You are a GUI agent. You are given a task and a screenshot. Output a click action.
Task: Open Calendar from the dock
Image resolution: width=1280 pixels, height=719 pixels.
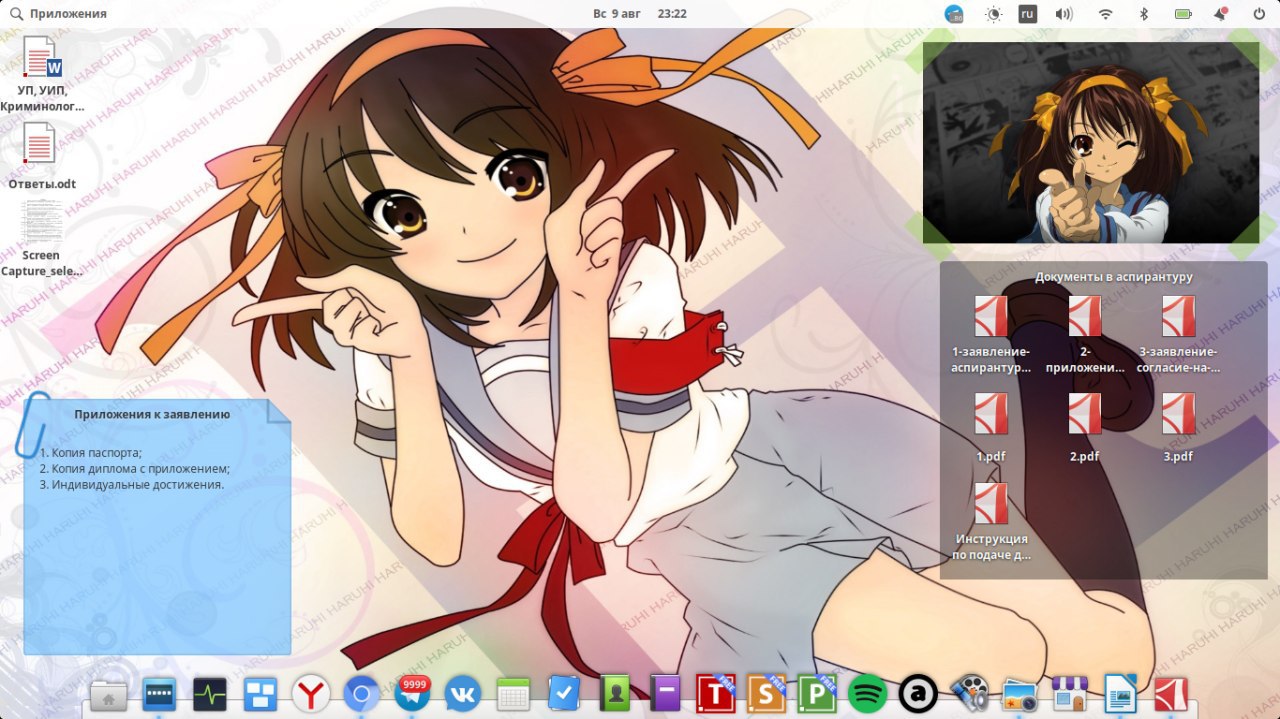click(513, 694)
